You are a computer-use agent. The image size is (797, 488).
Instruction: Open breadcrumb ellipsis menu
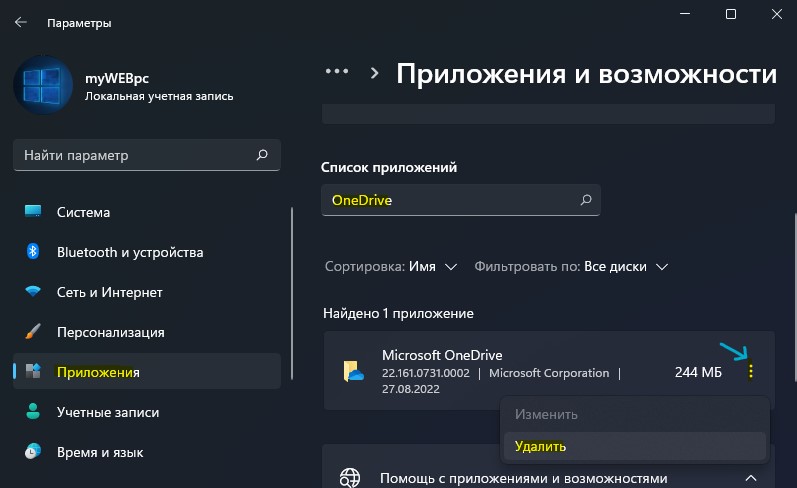click(337, 71)
